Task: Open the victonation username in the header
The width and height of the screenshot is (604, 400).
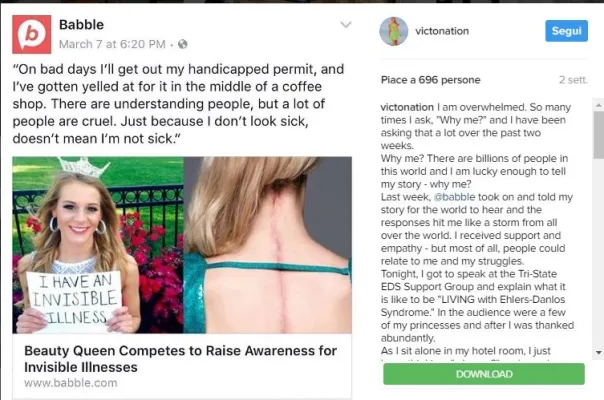Action: 442,31
